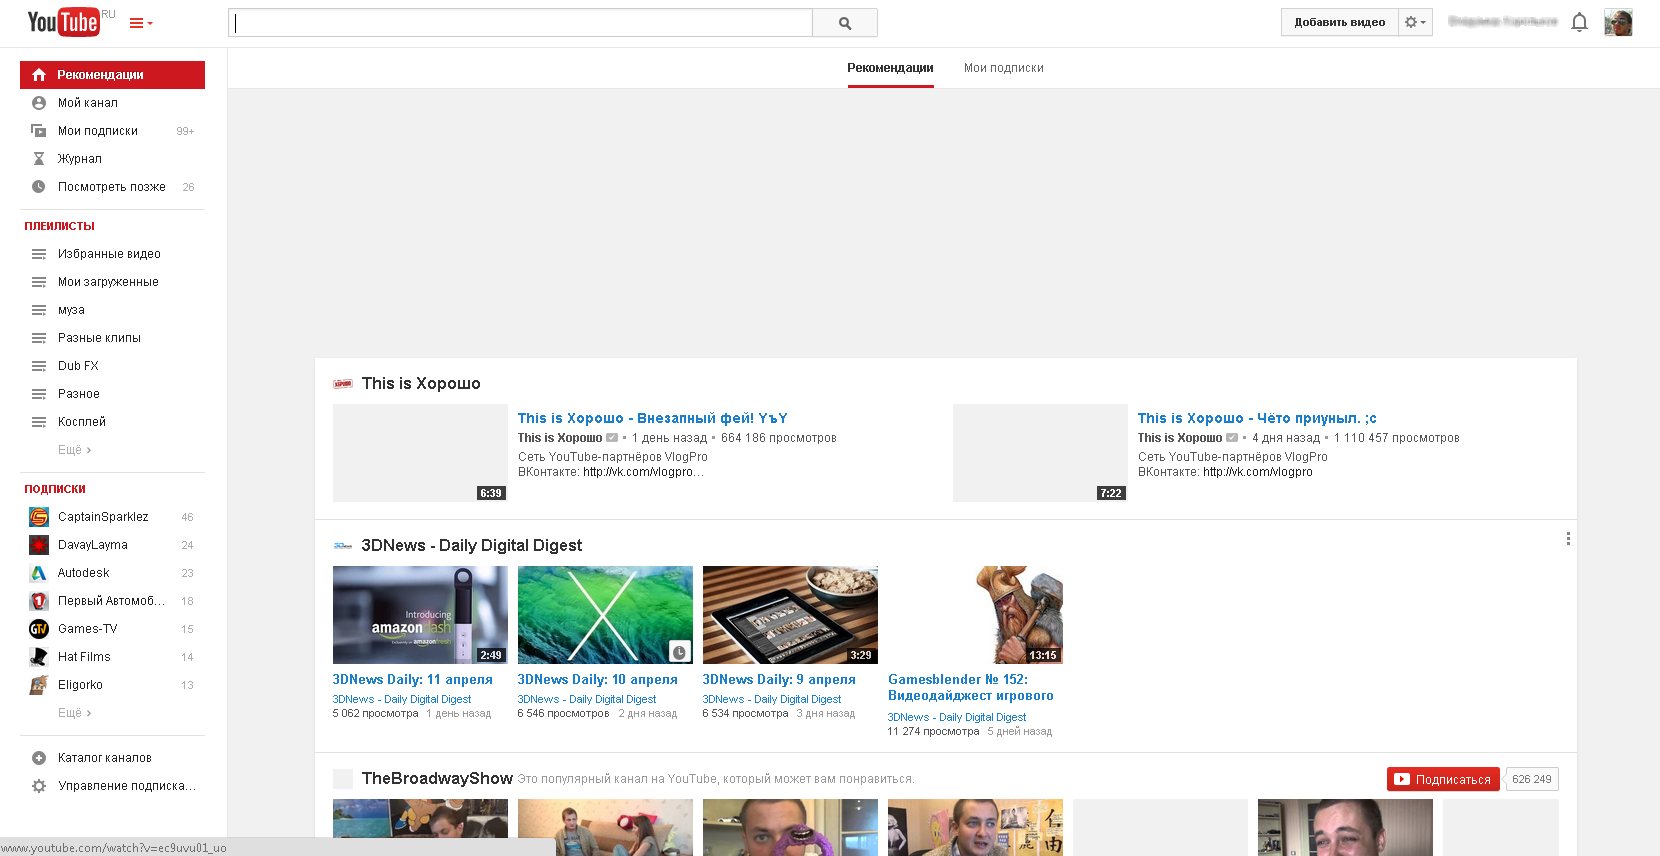Image resolution: width=1660 pixels, height=856 pixels.
Task: Open the notifications bell
Action: point(1580,22)
